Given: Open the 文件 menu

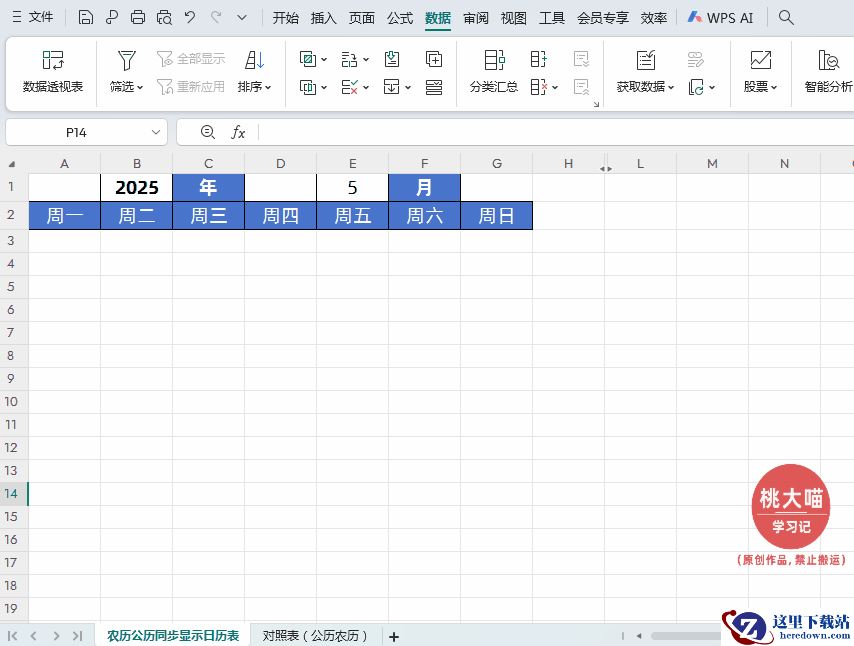Looking at the screenshot, I should (x=33, y=17).
